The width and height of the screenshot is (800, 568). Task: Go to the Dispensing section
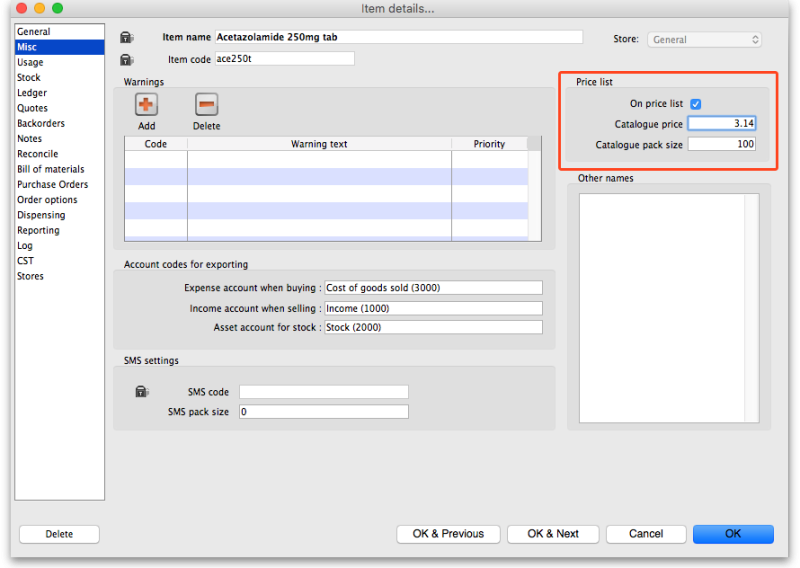[41, 215]
